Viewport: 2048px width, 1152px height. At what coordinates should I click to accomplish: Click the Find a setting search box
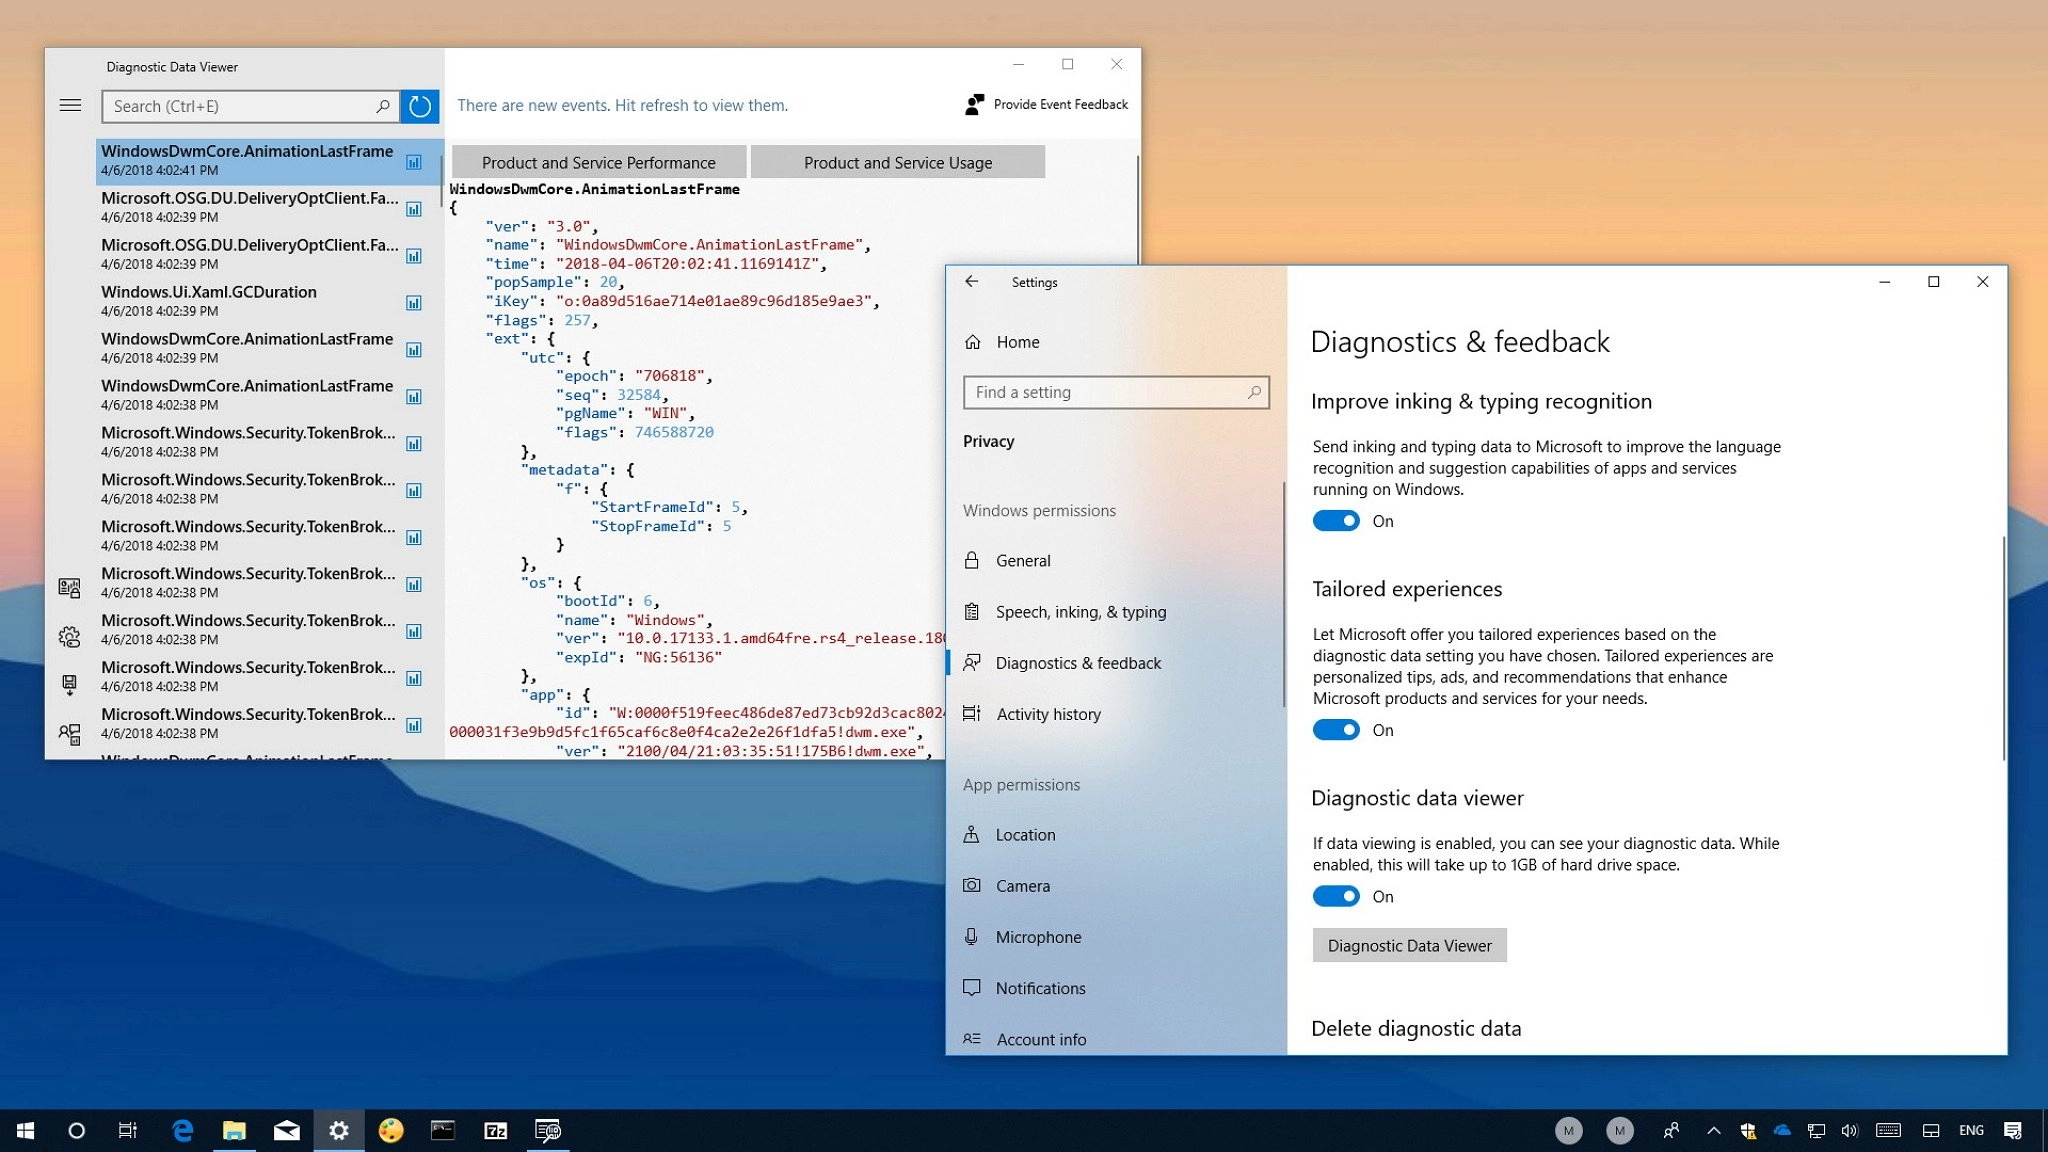(1105, 392)
